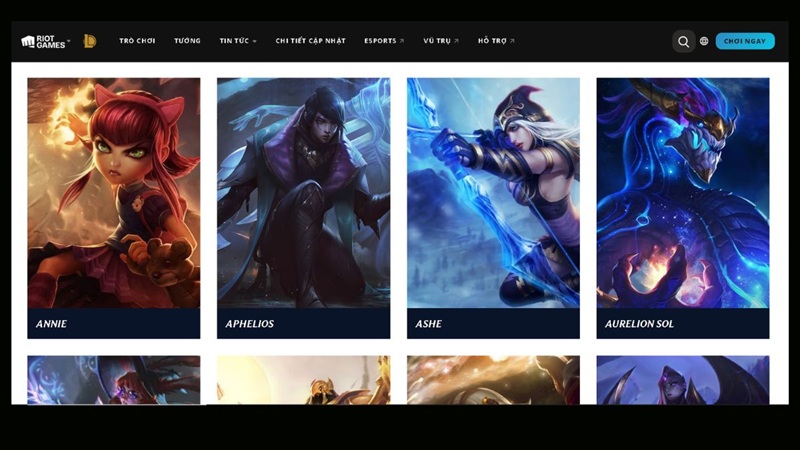This screenshot has width=800, height=450.
Task: Open second-row champion card below Aurelion Sol
Action: click(x=683, y=380)
